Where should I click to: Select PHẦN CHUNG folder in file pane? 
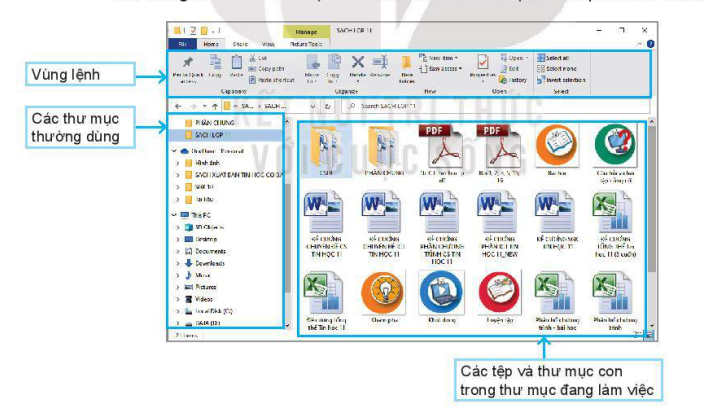click(x=384, y=151)
